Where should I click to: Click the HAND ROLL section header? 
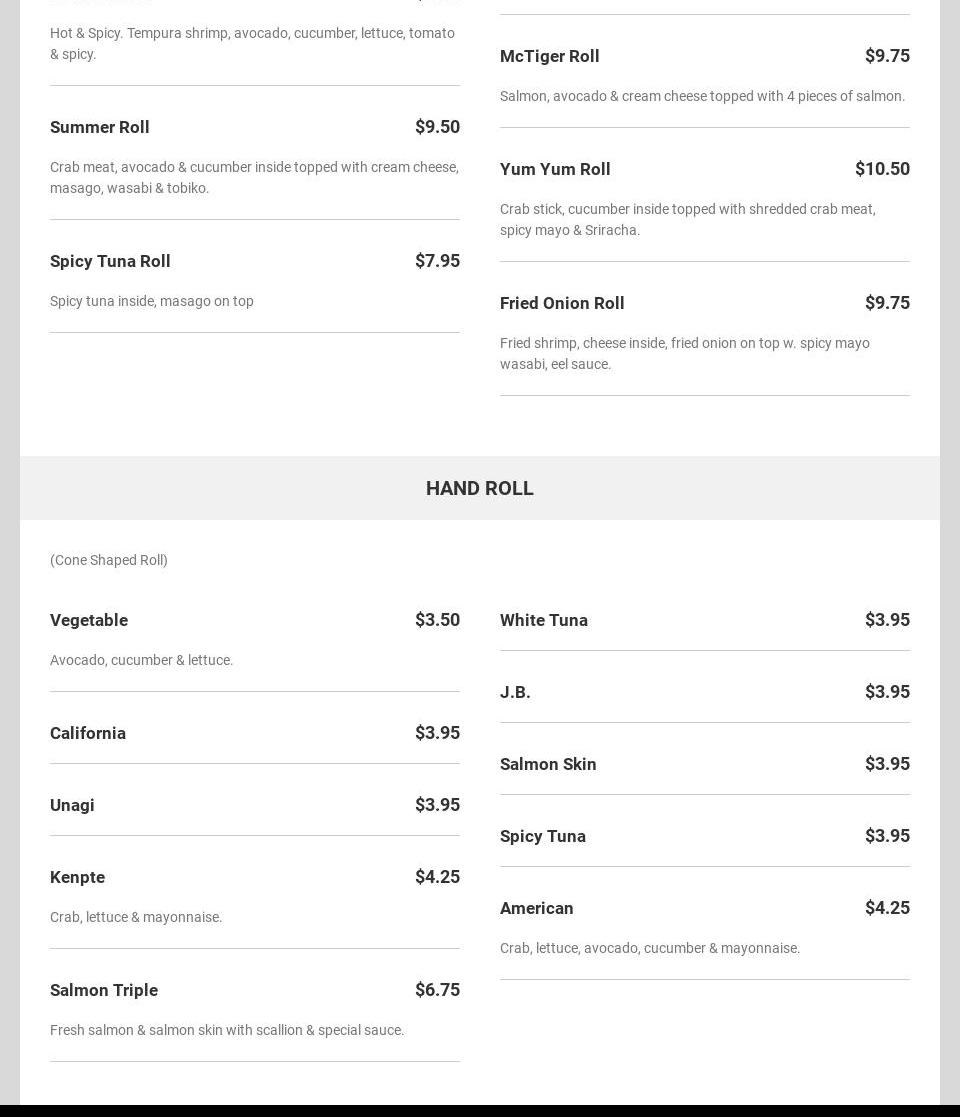(479, 488)
